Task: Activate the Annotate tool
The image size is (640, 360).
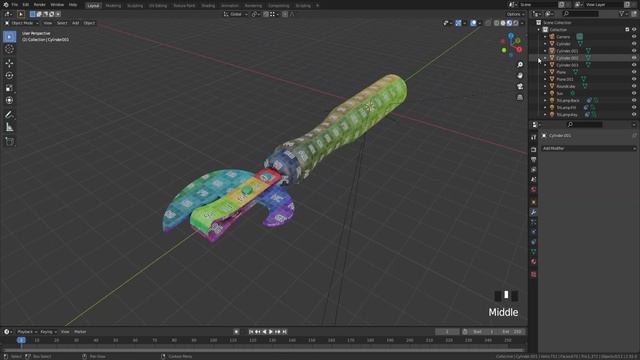Action: pyautogui.click(x=9, y=115)
